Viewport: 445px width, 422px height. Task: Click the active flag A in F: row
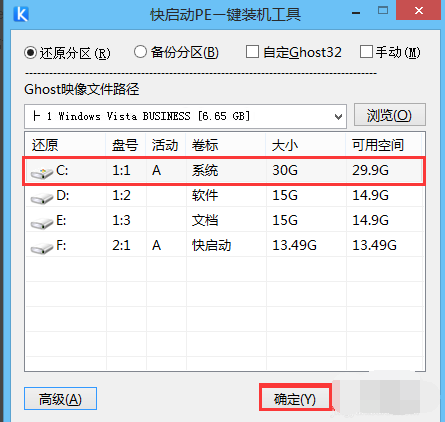pos(157,245)
